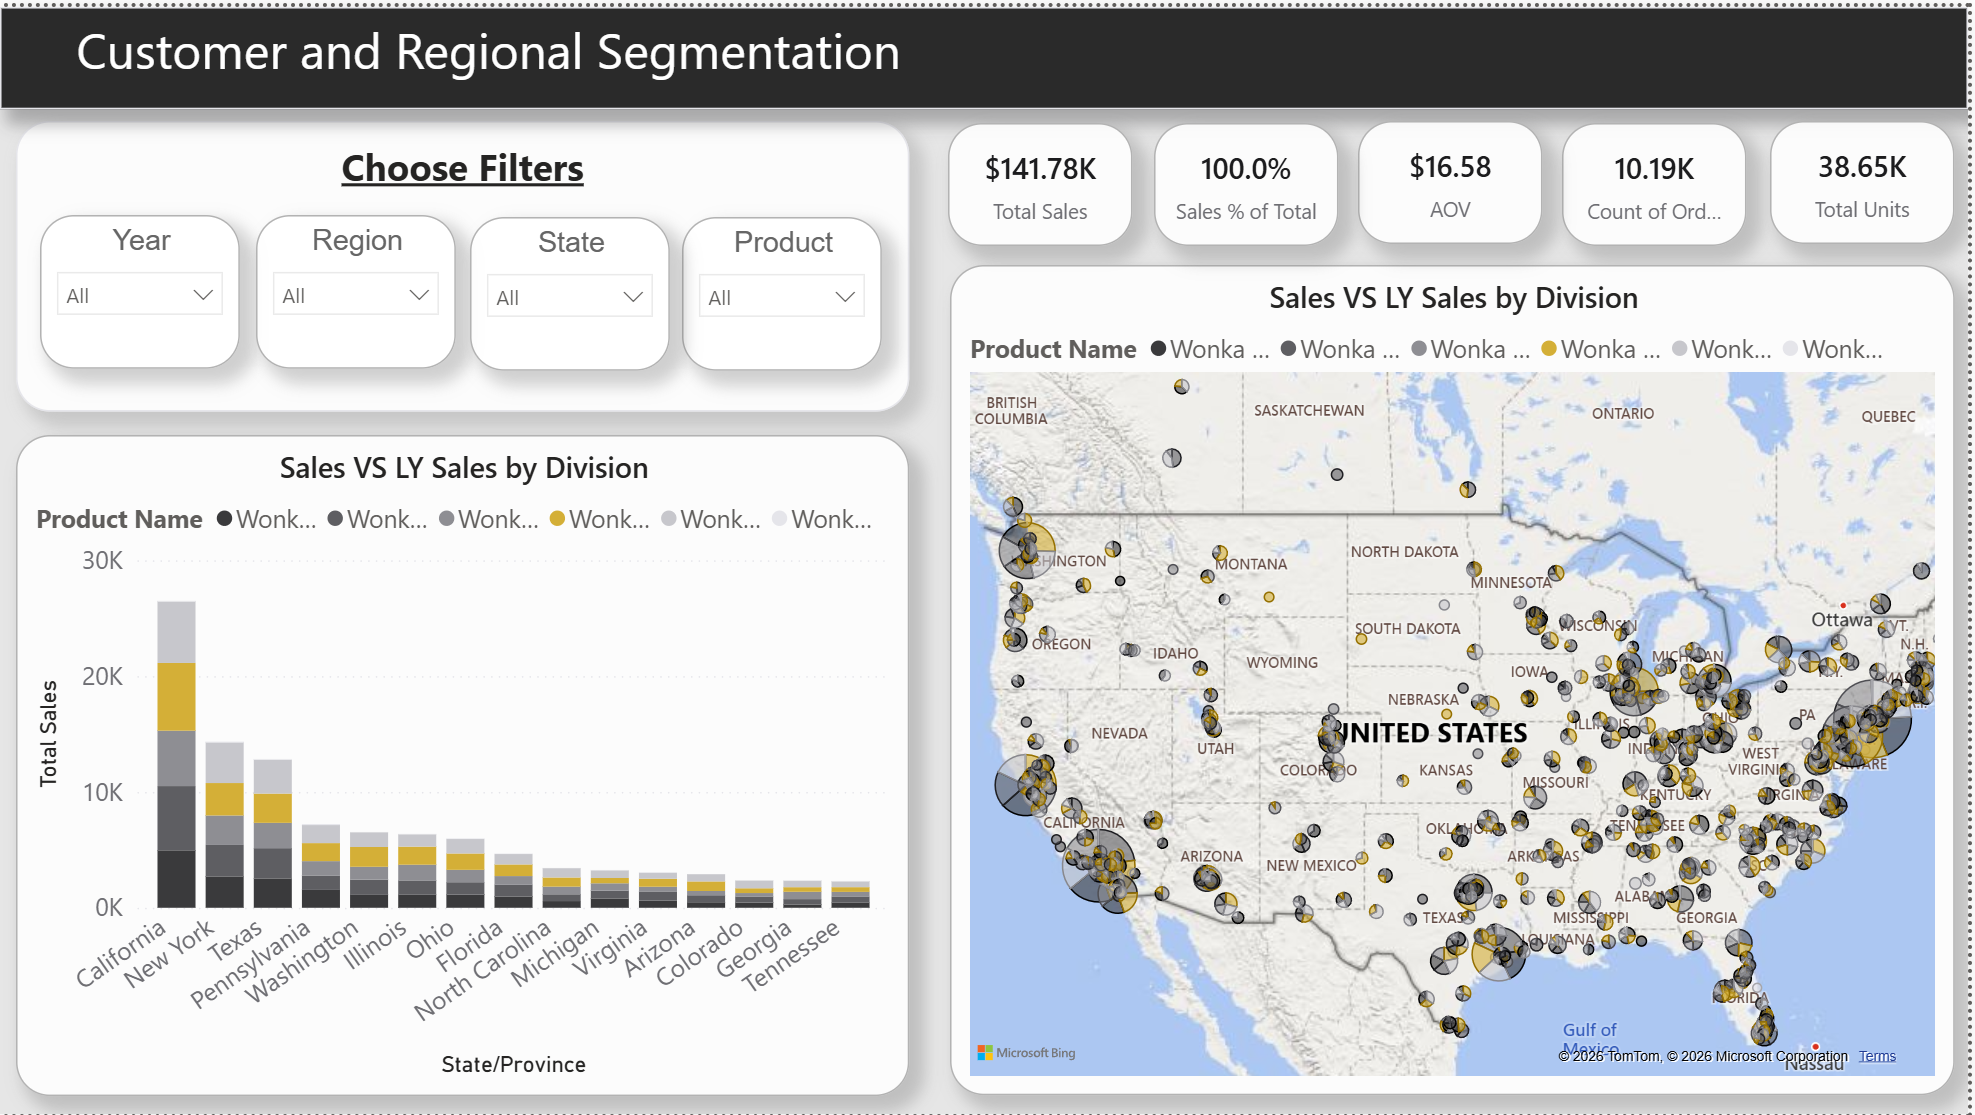Open the Year filter dropdown
Viewport: 1975px width, 1115px height.
(x=203, y=295)
